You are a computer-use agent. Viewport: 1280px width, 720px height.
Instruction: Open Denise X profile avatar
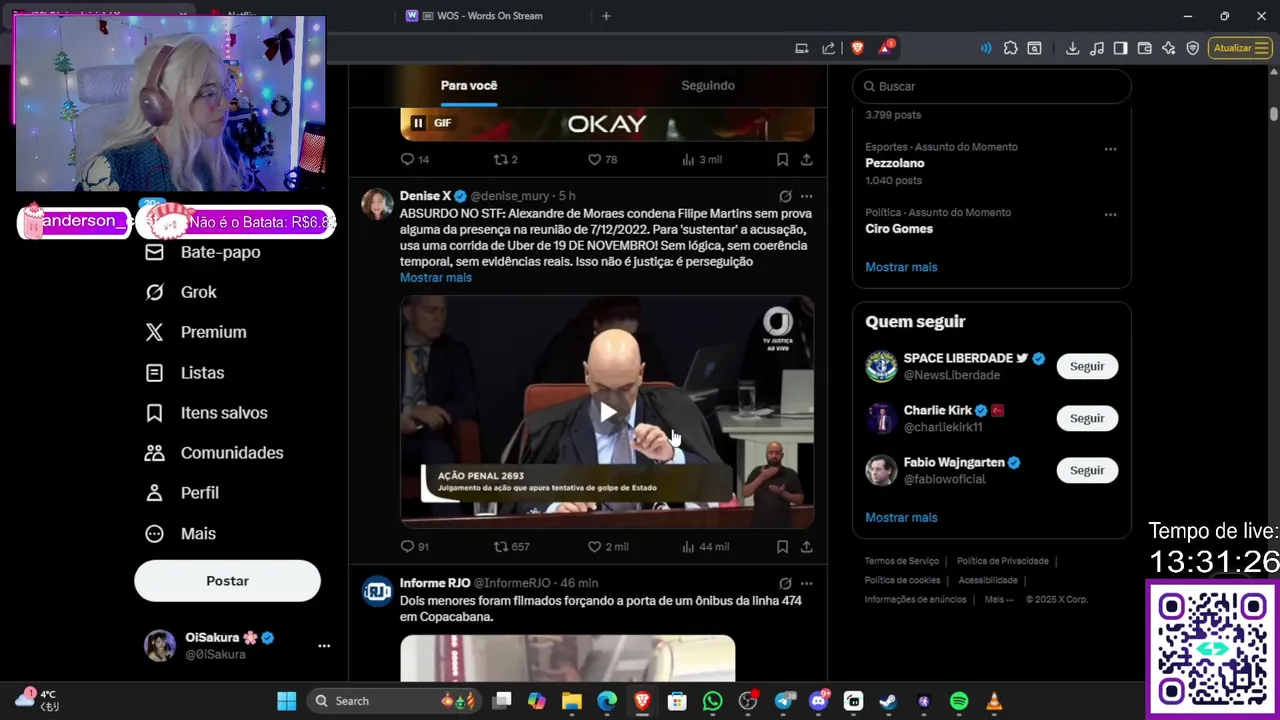pos(377,203)
